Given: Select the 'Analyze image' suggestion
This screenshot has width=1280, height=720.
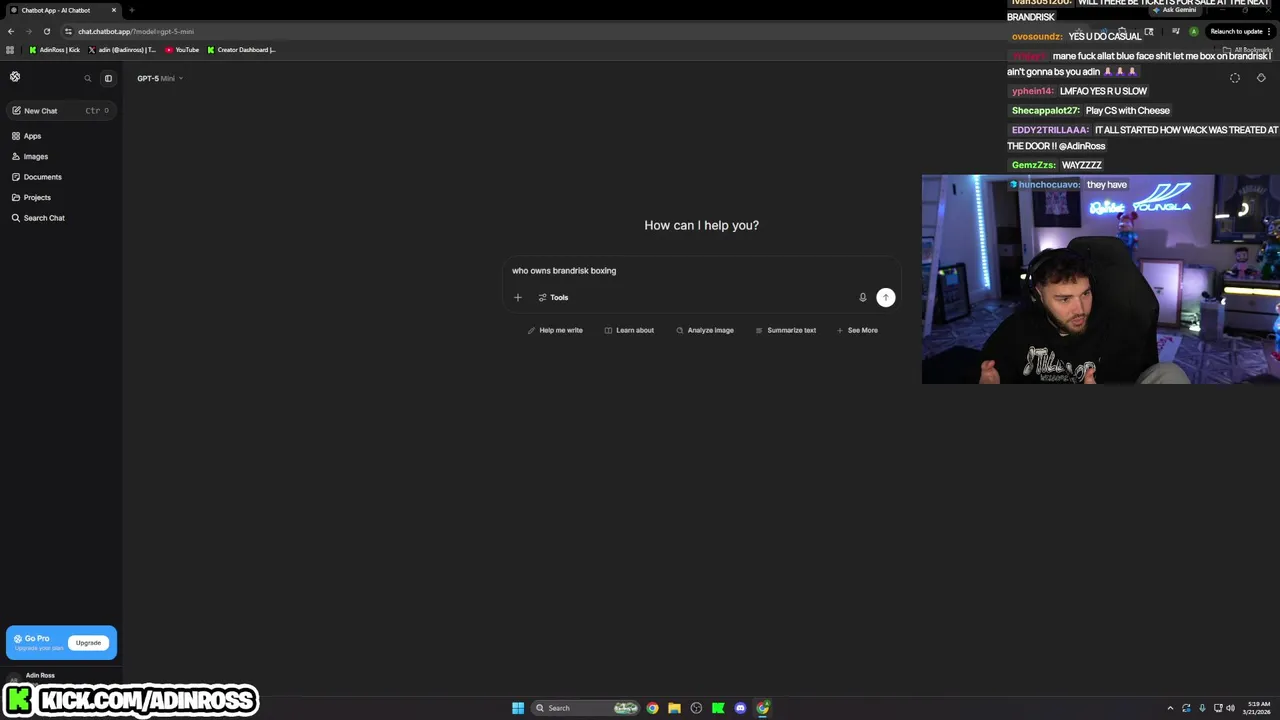Looking at the screenshot, I should 705,330.
